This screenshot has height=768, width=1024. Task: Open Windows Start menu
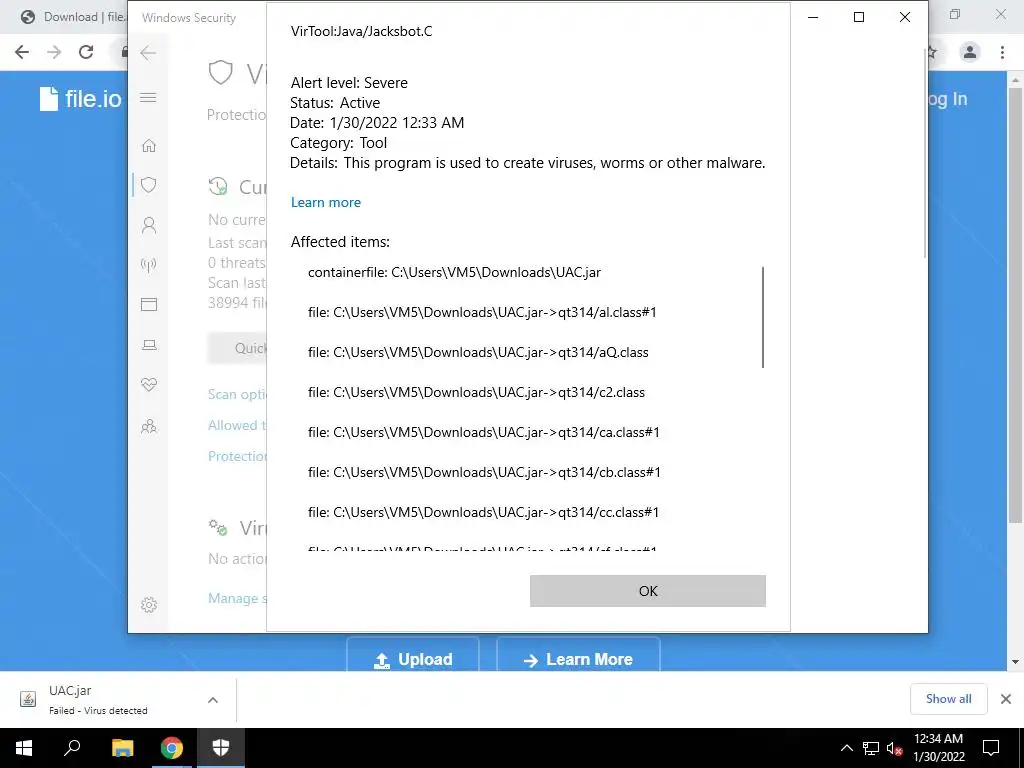click(24, 748)
